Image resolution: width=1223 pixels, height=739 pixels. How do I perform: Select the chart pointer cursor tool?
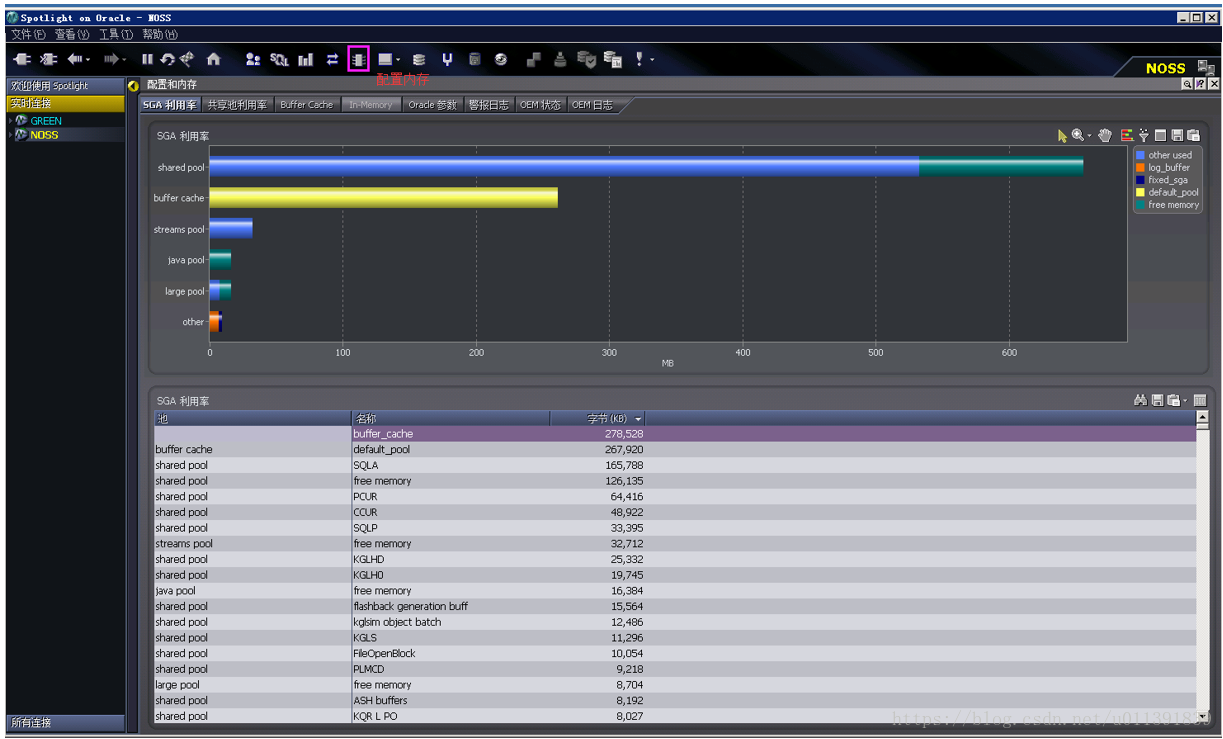[1062, 135]
